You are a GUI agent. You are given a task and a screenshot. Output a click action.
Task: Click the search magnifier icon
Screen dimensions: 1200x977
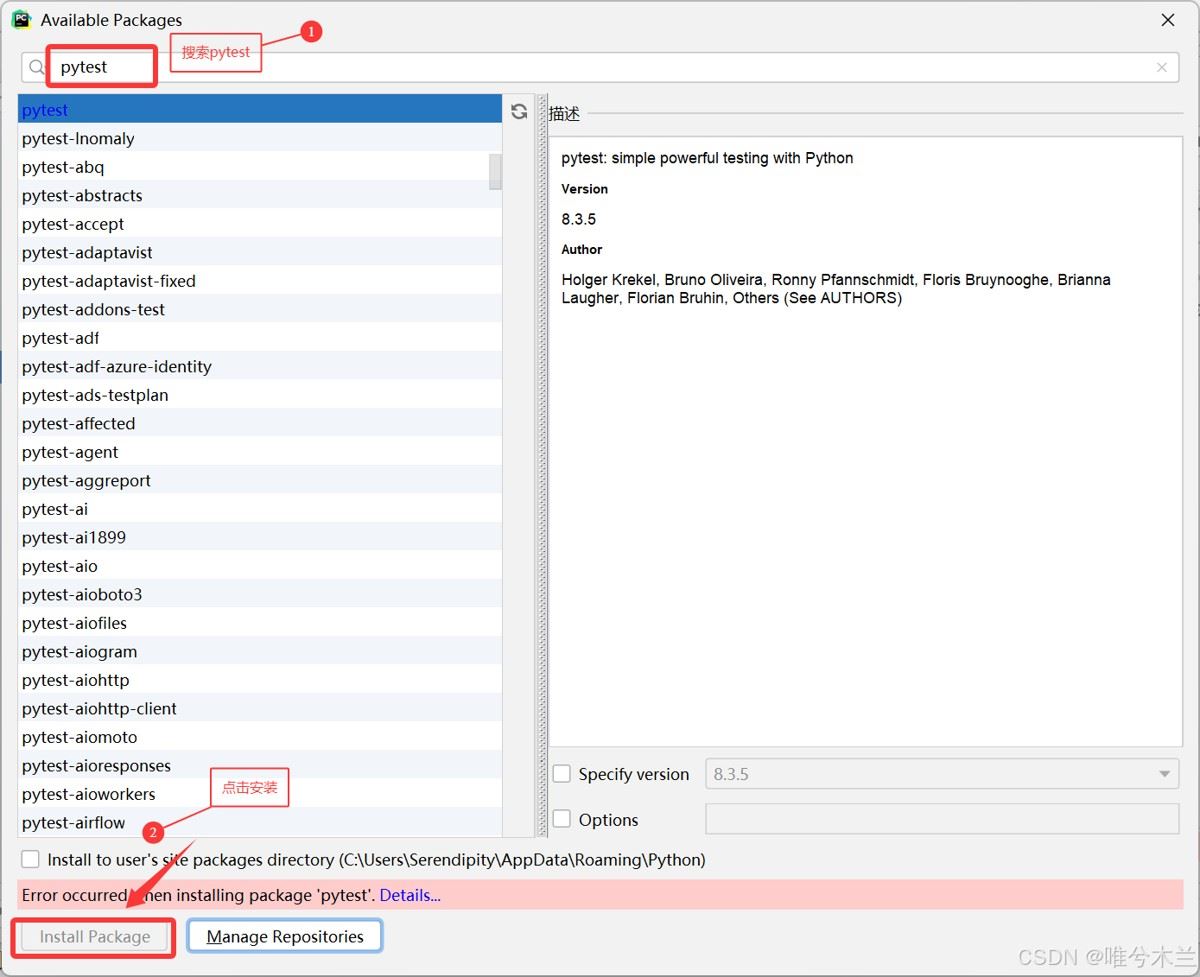37,68
